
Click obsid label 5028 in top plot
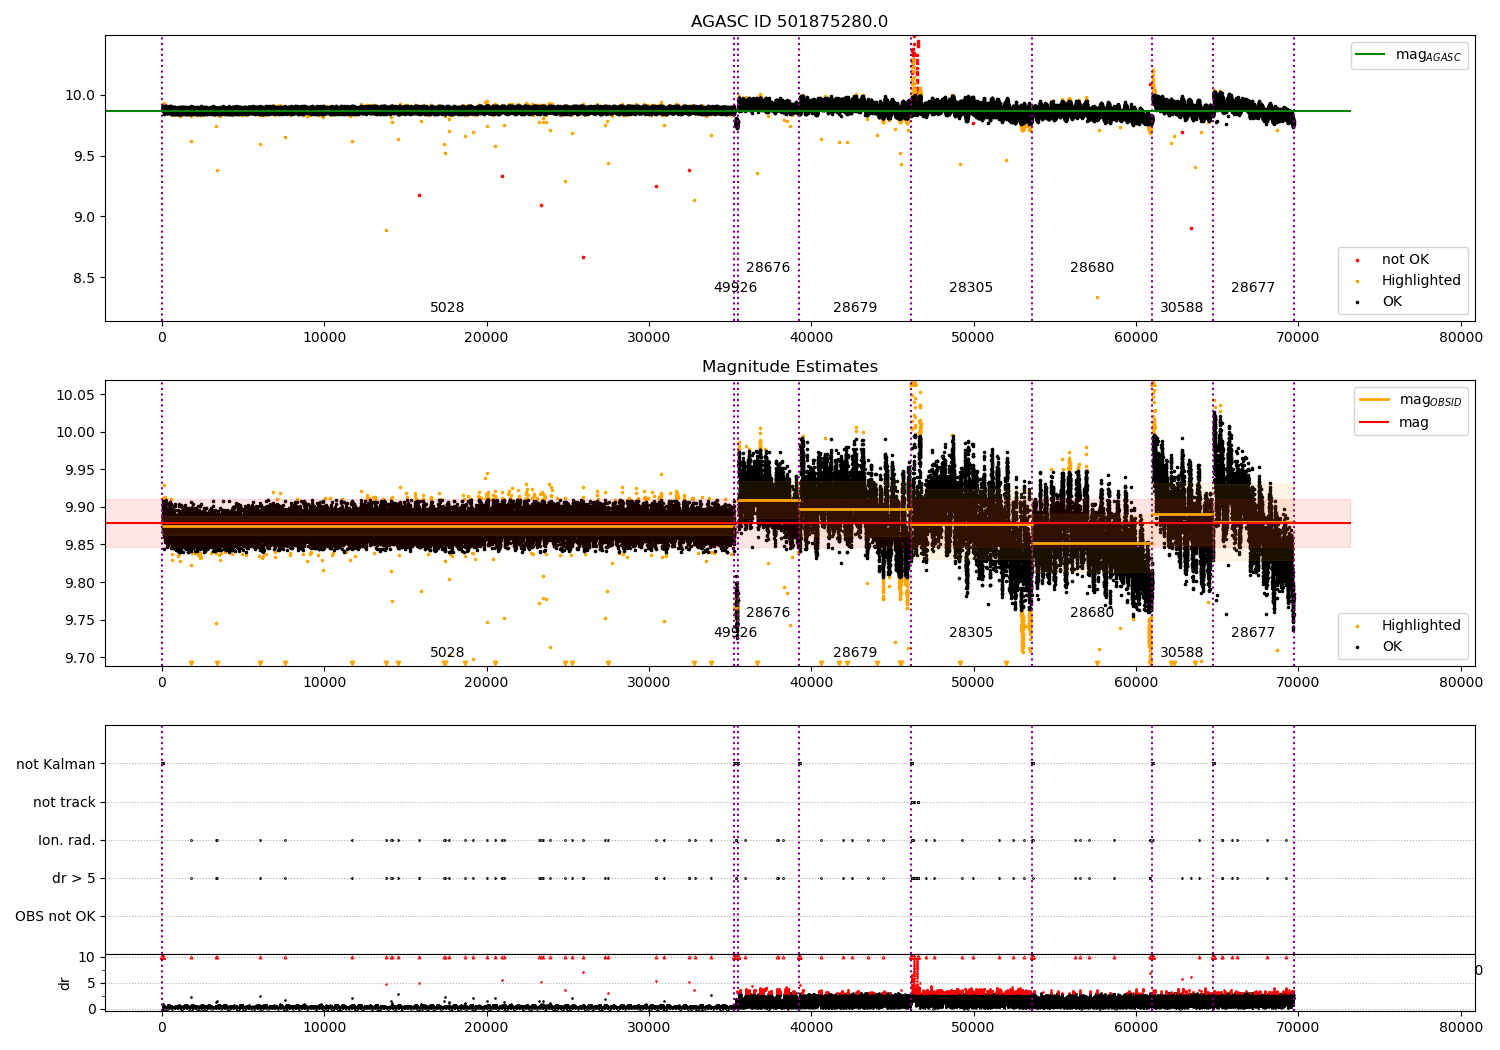pos(447,308)
